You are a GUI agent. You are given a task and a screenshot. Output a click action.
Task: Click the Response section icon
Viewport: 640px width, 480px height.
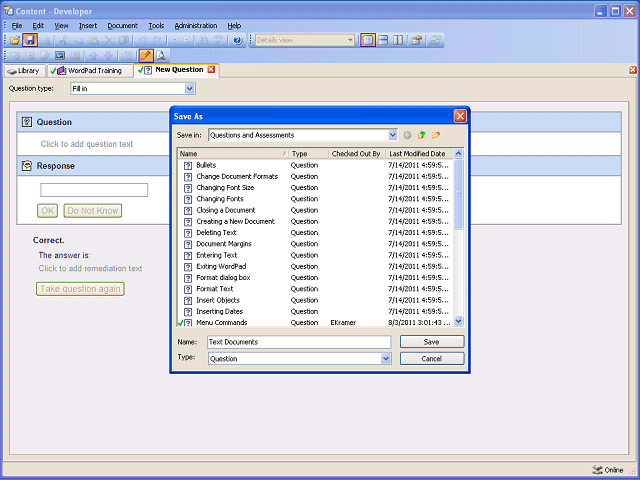pos(27,166)
